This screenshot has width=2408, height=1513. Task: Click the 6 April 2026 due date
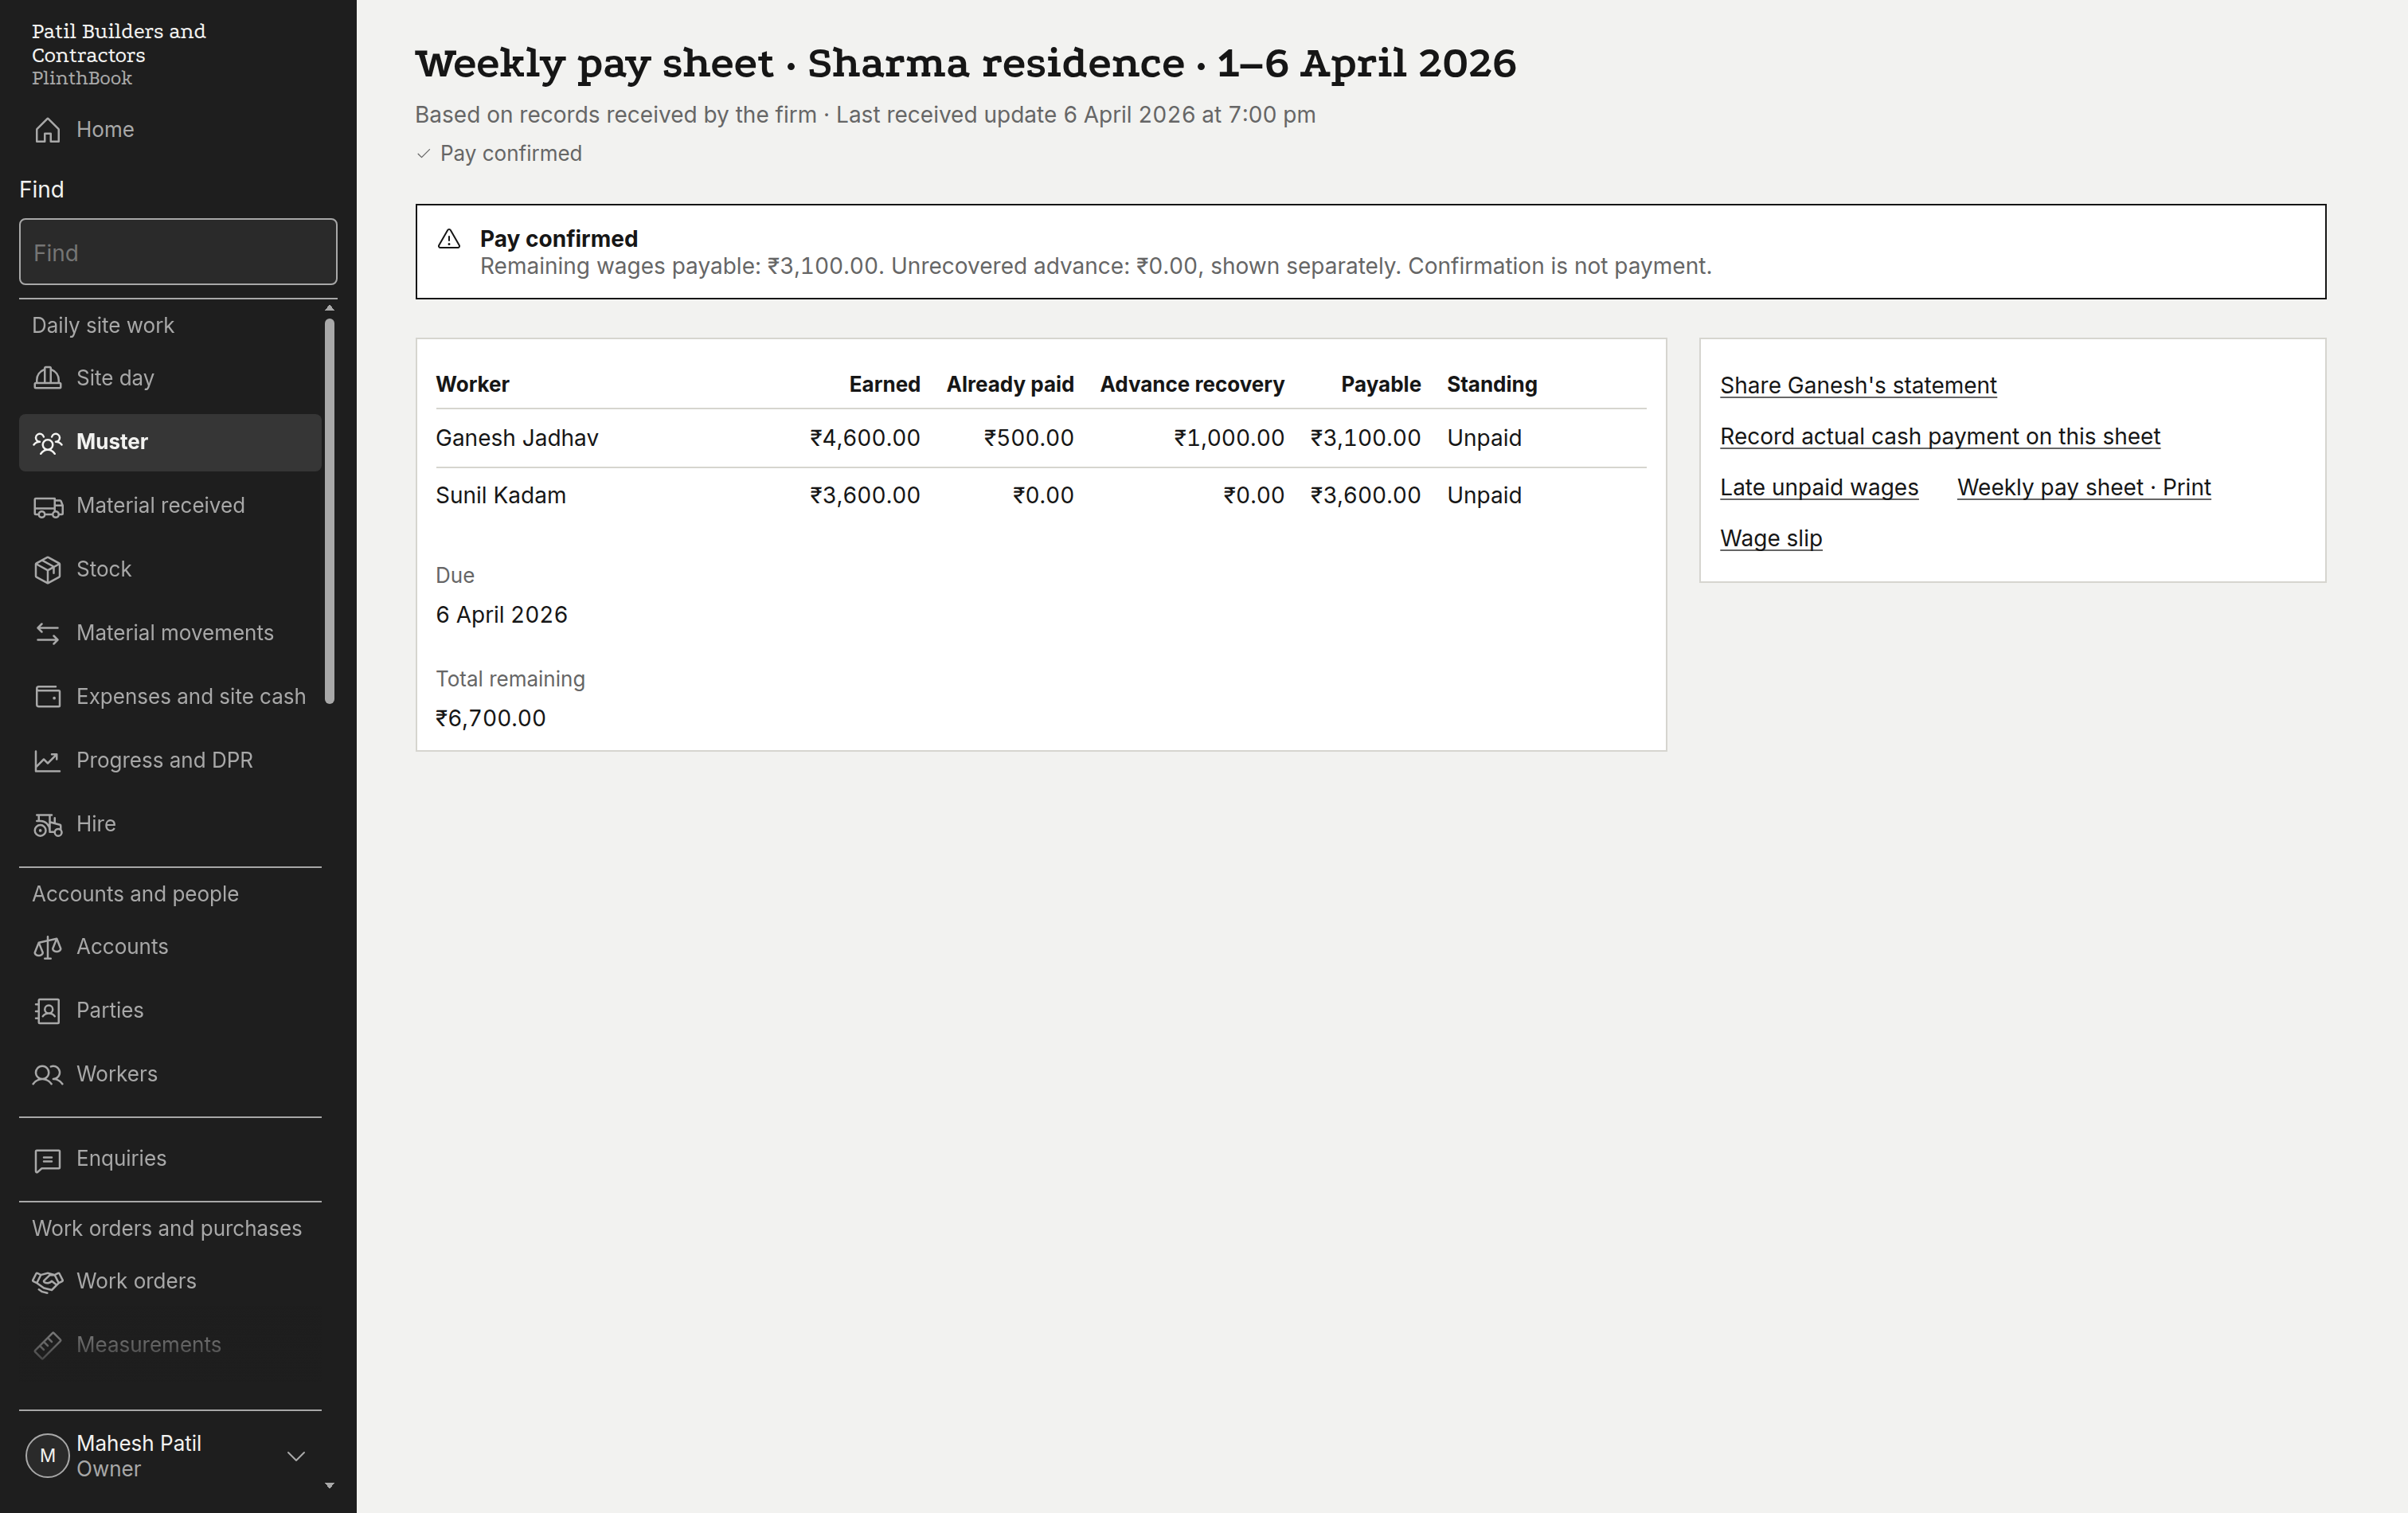pyautogui.click(x=502, y=615)
